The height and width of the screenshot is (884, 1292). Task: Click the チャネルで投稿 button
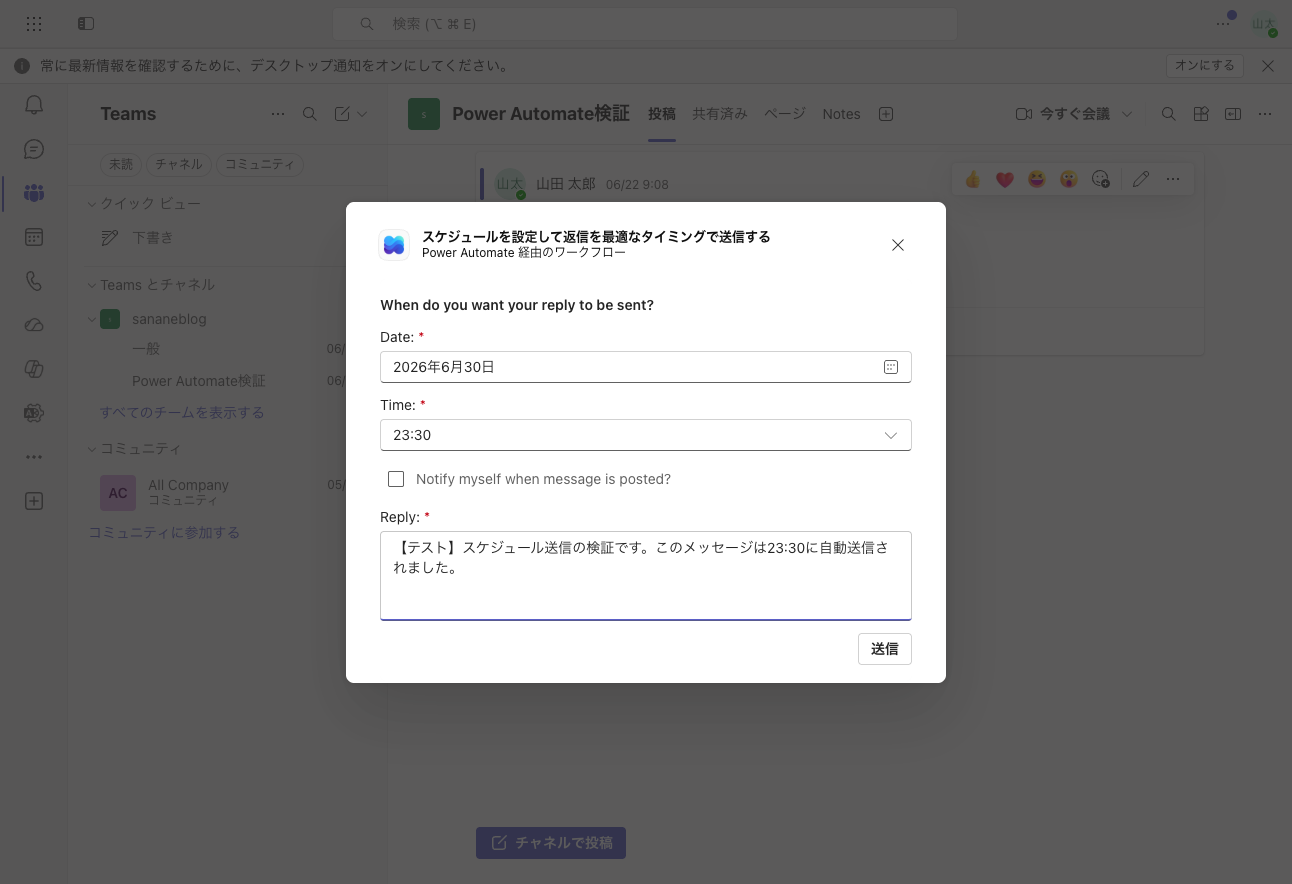pyautogui.click(x=551, y=843)
